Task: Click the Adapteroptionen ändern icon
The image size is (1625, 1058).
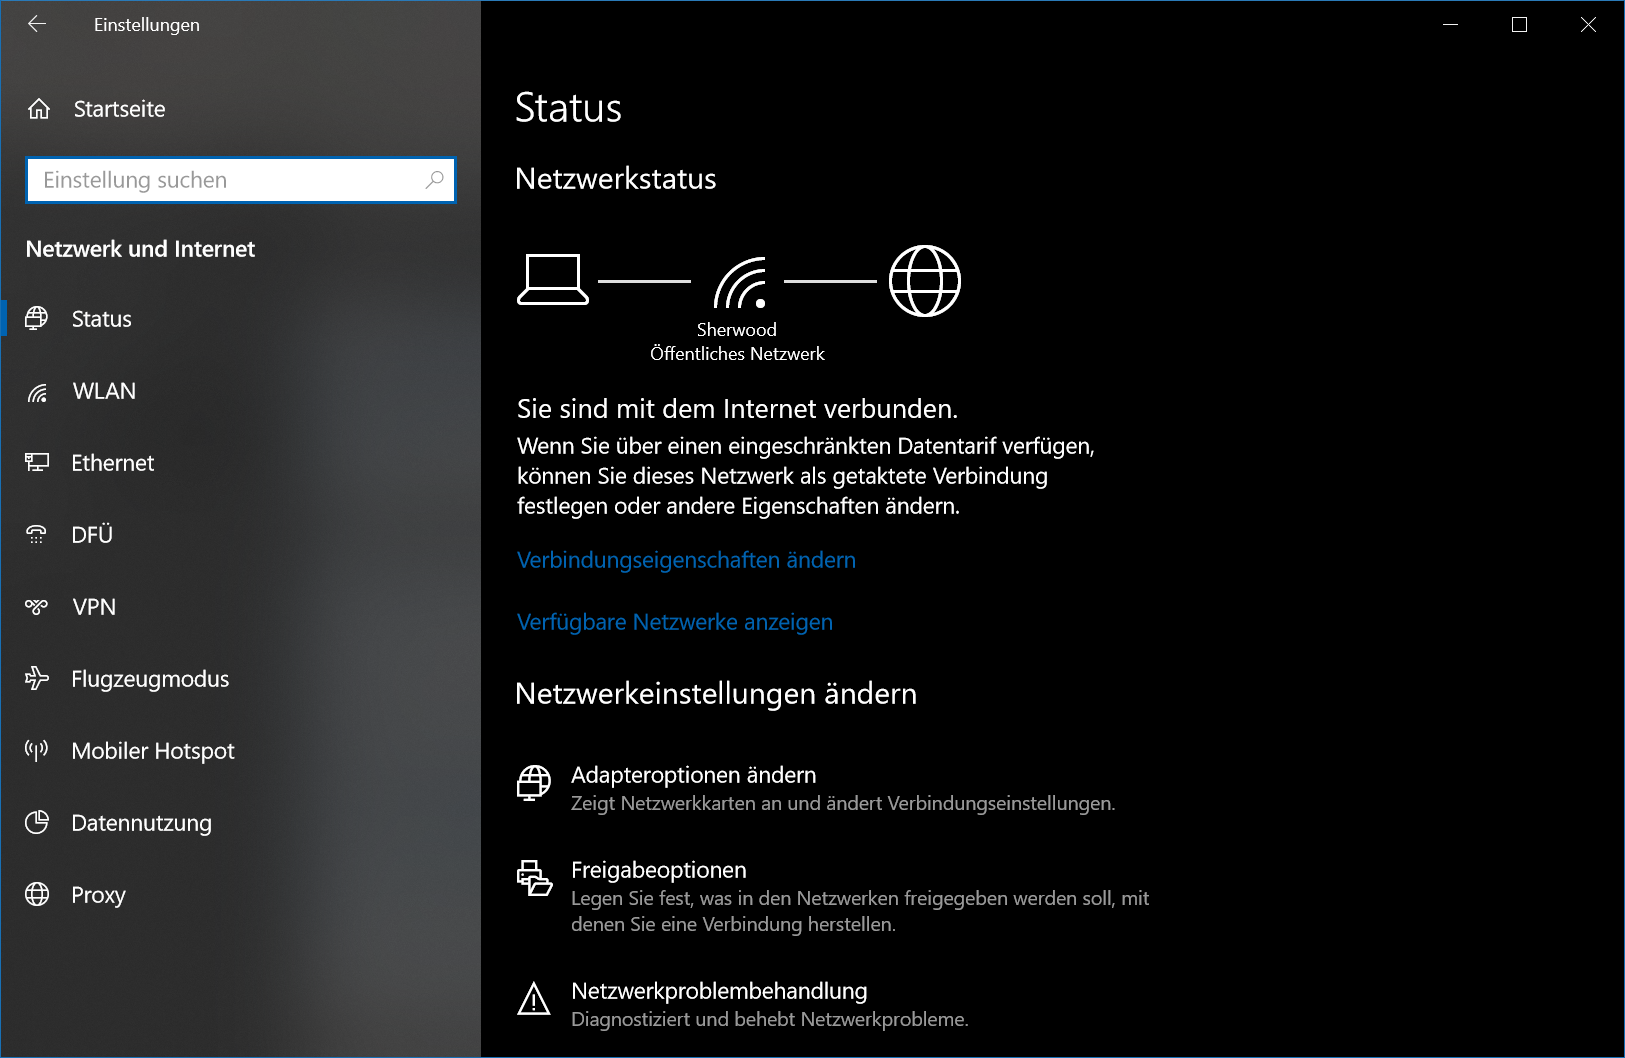Action: (x=534, y=783)
